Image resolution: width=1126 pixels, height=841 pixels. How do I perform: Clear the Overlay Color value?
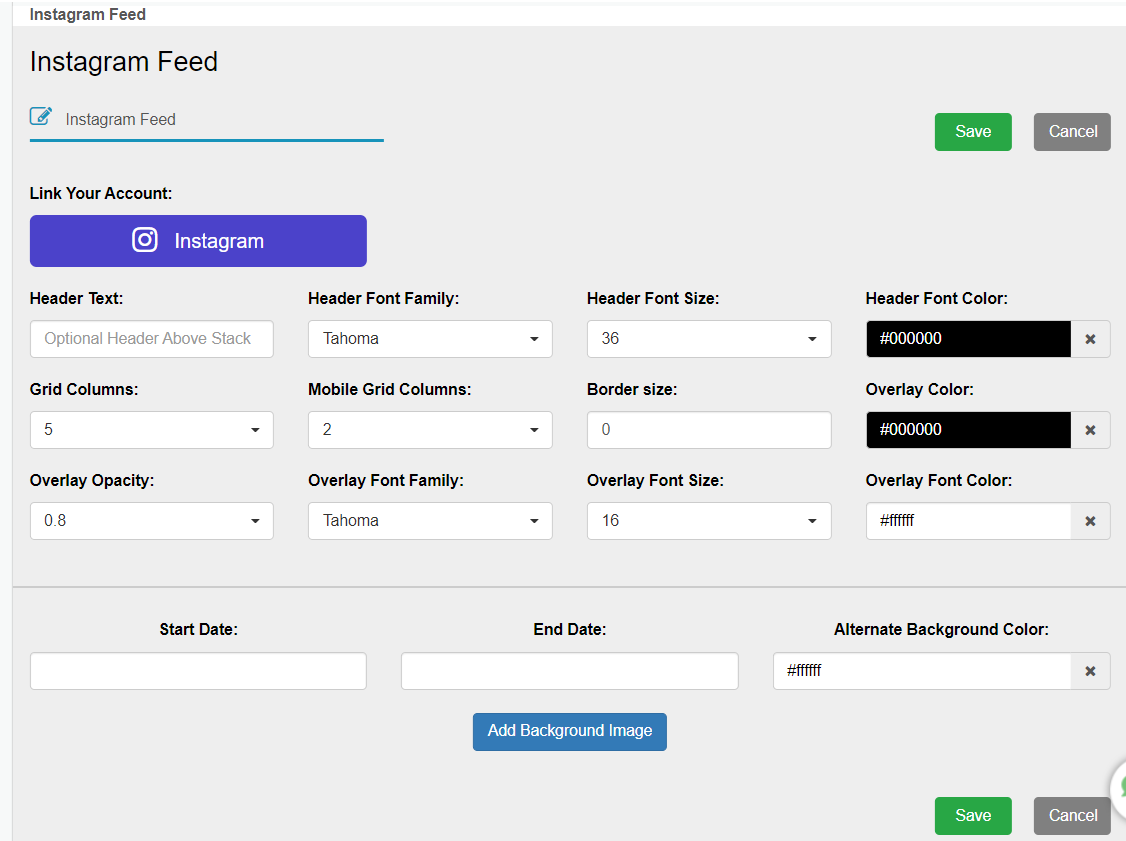(1090, 430)
